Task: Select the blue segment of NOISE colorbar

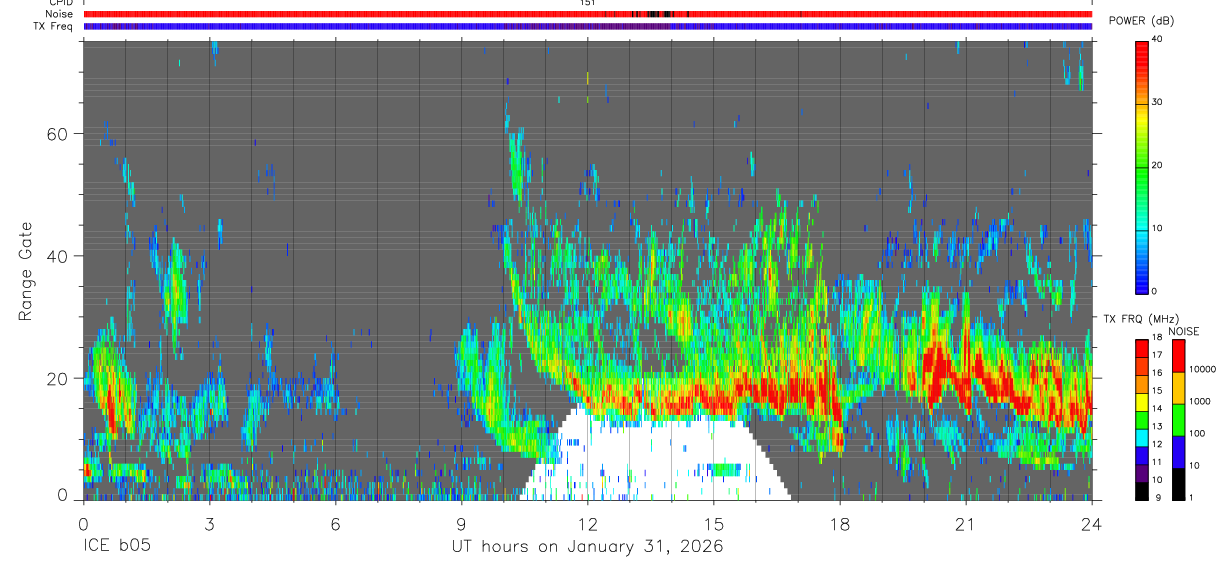Action: [1178, 452]
